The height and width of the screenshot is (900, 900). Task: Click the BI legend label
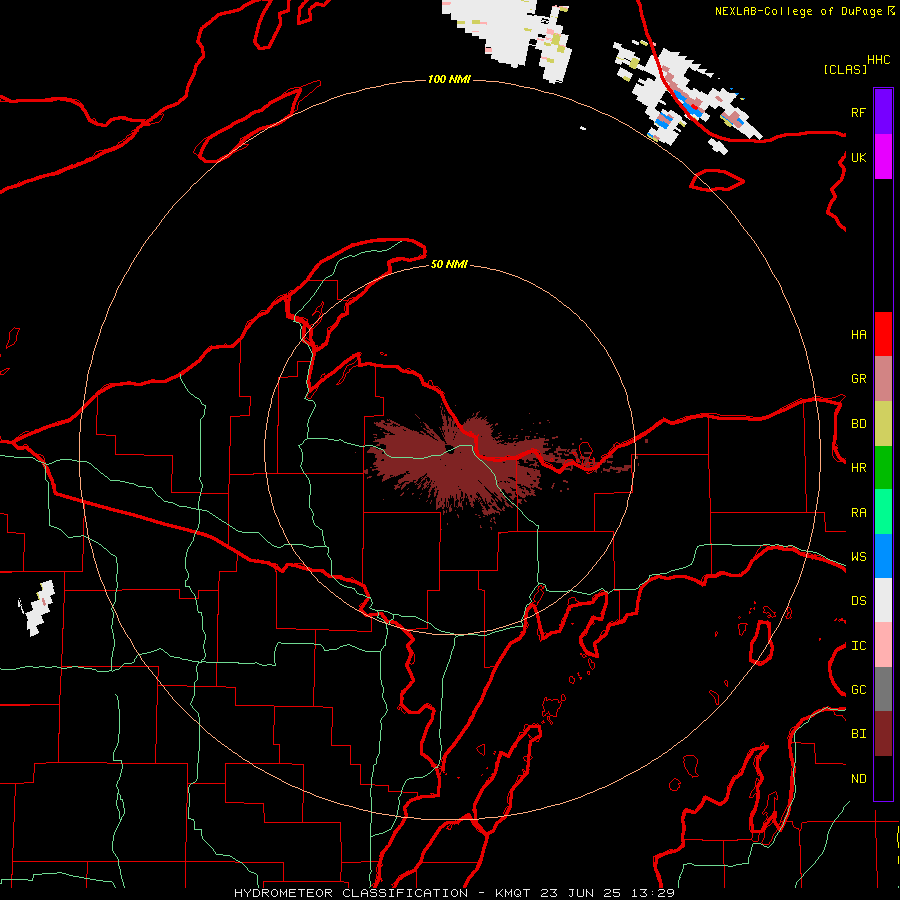(858, 734)
